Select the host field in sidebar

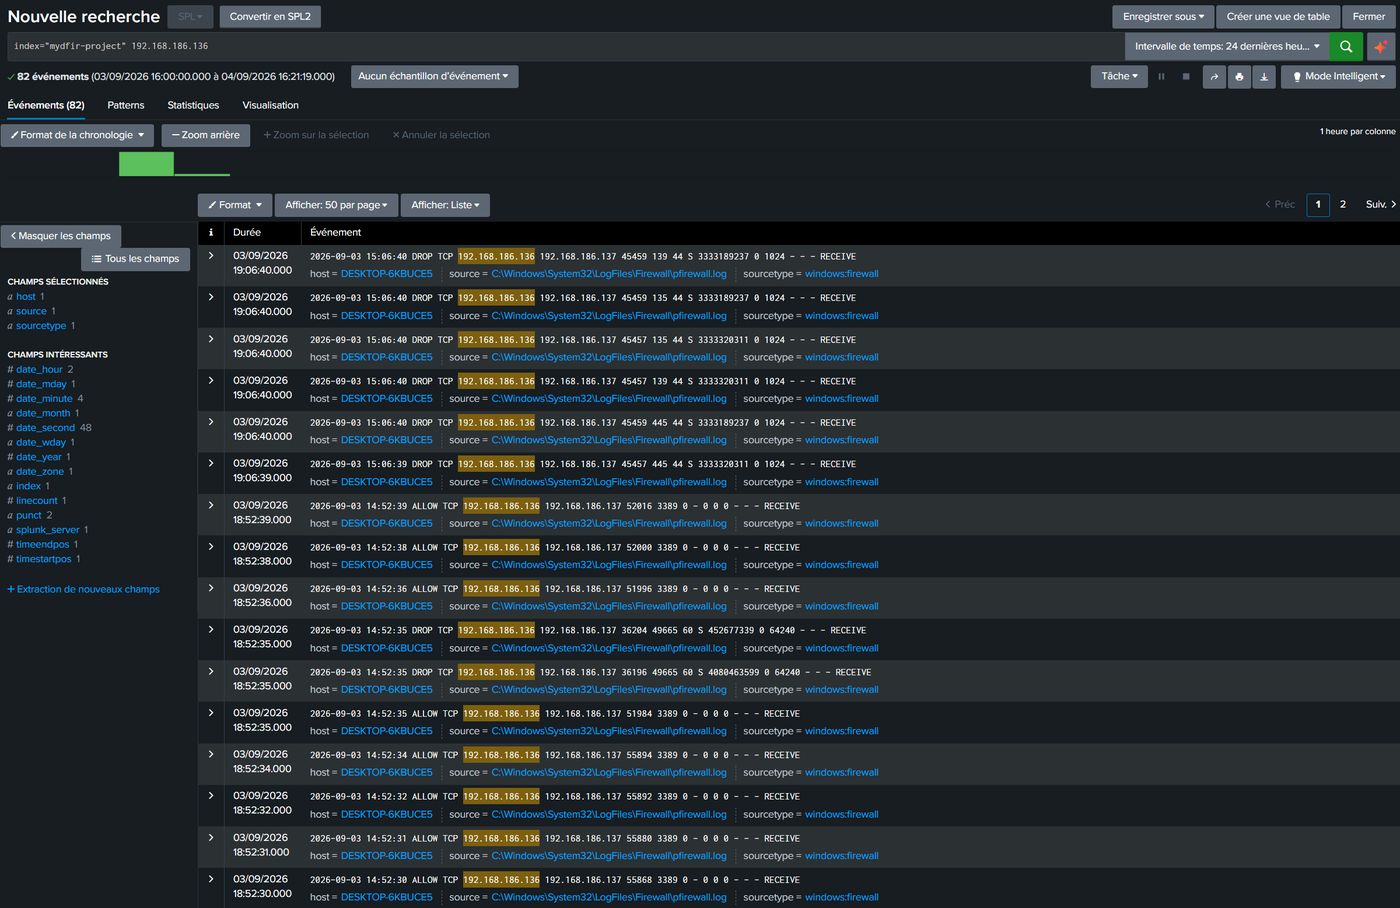pos(26,297)
